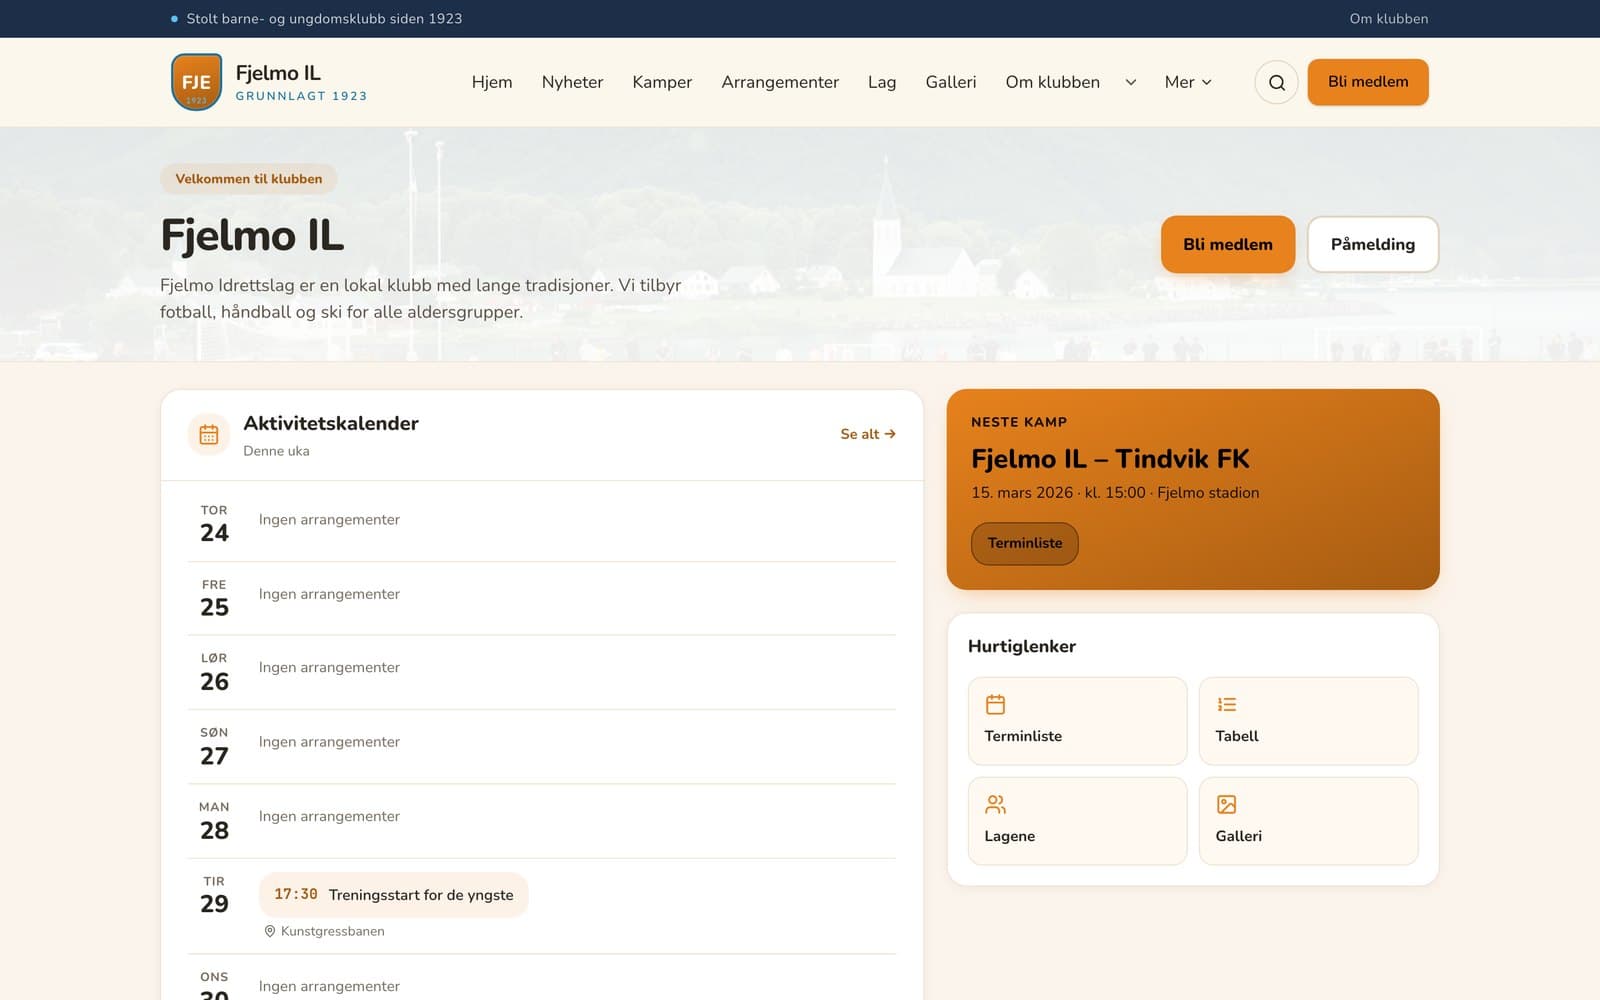
Task: Click the Fjelmo IL – Tindvik FK match title
Action: click(x=1110, y=459)
